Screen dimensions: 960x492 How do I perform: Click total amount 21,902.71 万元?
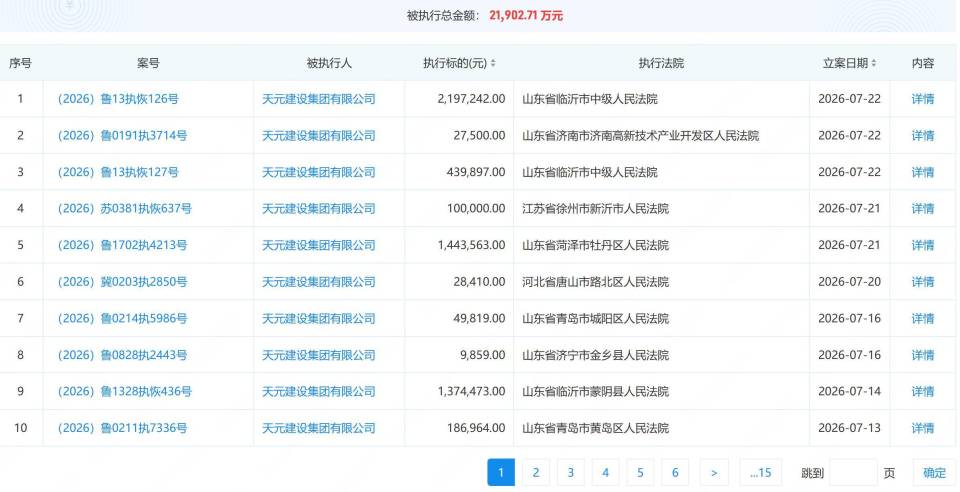click(x=526, y=15)
